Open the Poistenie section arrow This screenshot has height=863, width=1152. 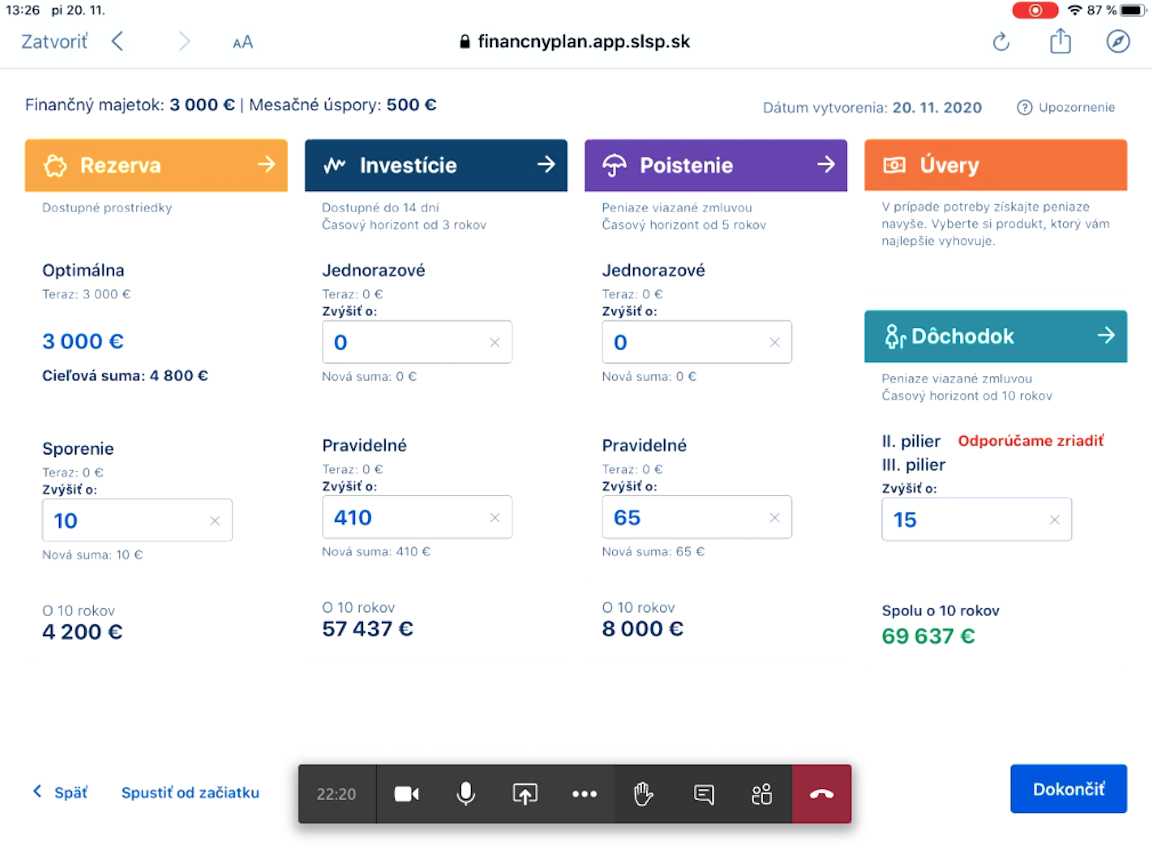826,165
